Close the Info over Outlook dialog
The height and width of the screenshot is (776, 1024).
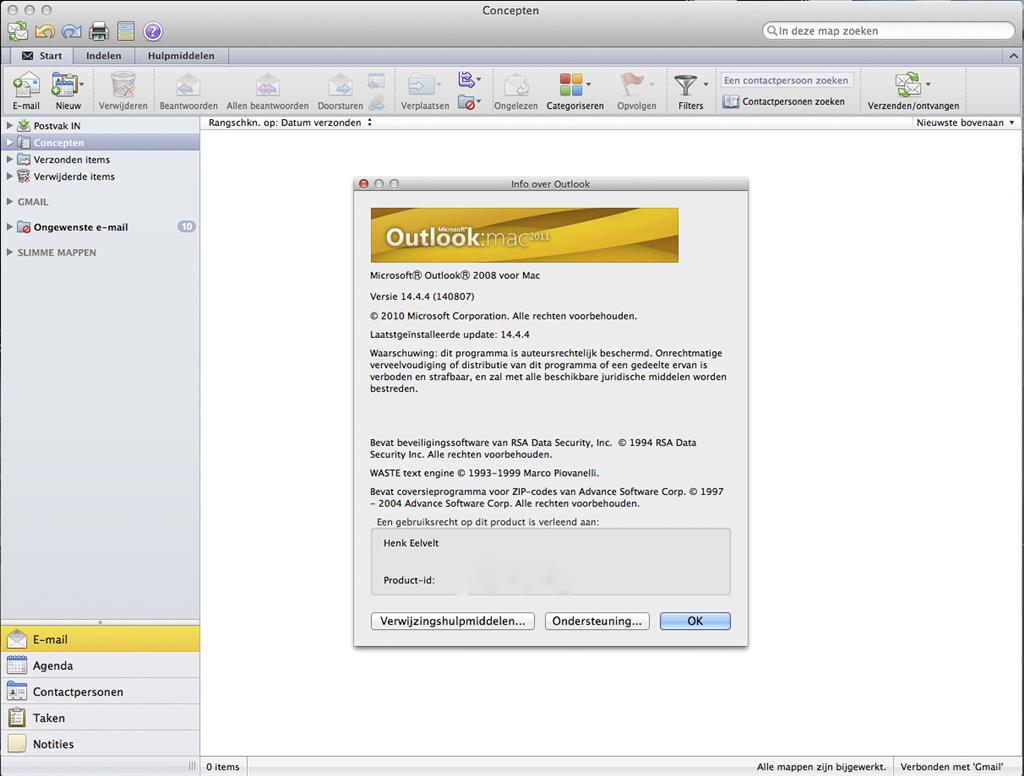click(364, 184)
